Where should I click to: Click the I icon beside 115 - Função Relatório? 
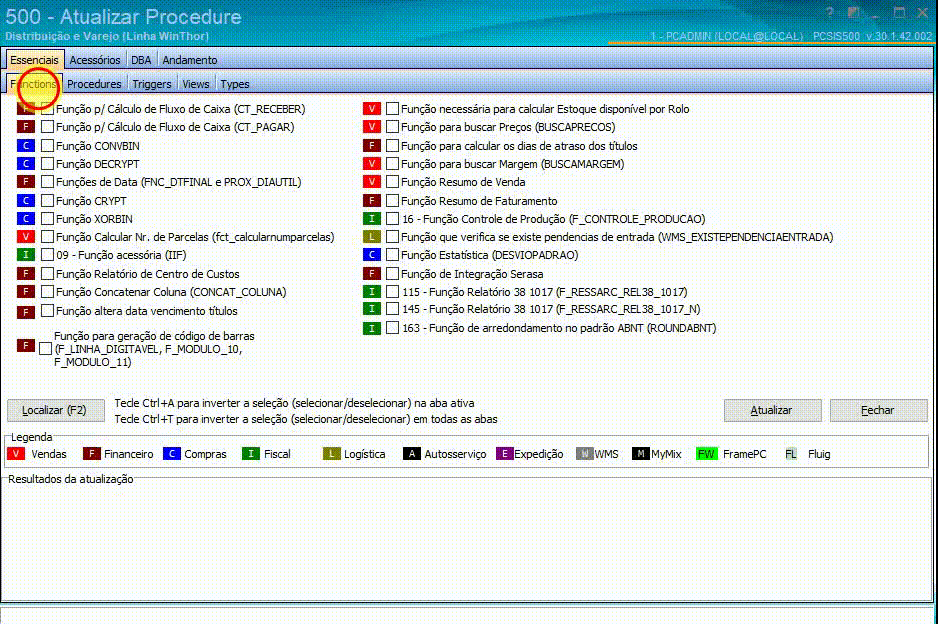click(371, 291)
